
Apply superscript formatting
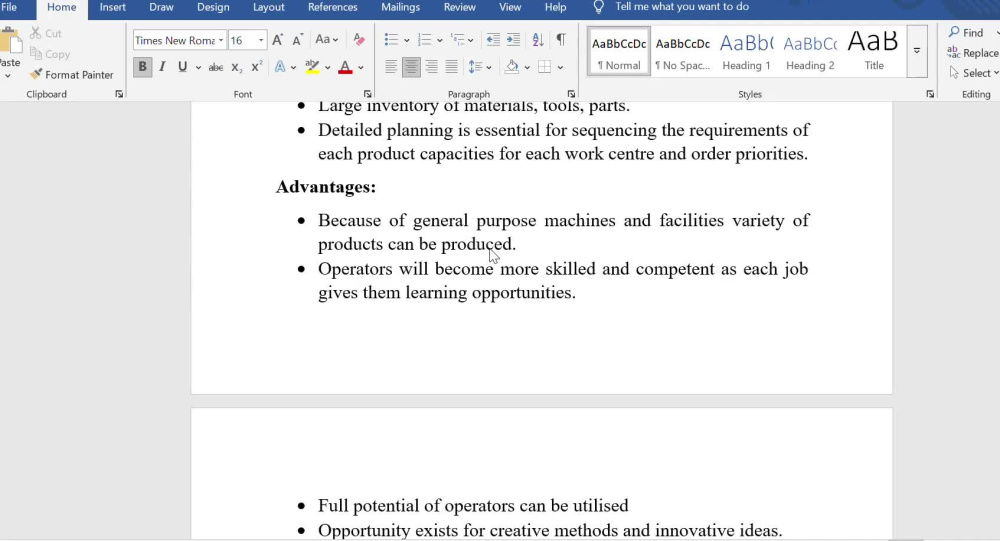pos(256,67)
